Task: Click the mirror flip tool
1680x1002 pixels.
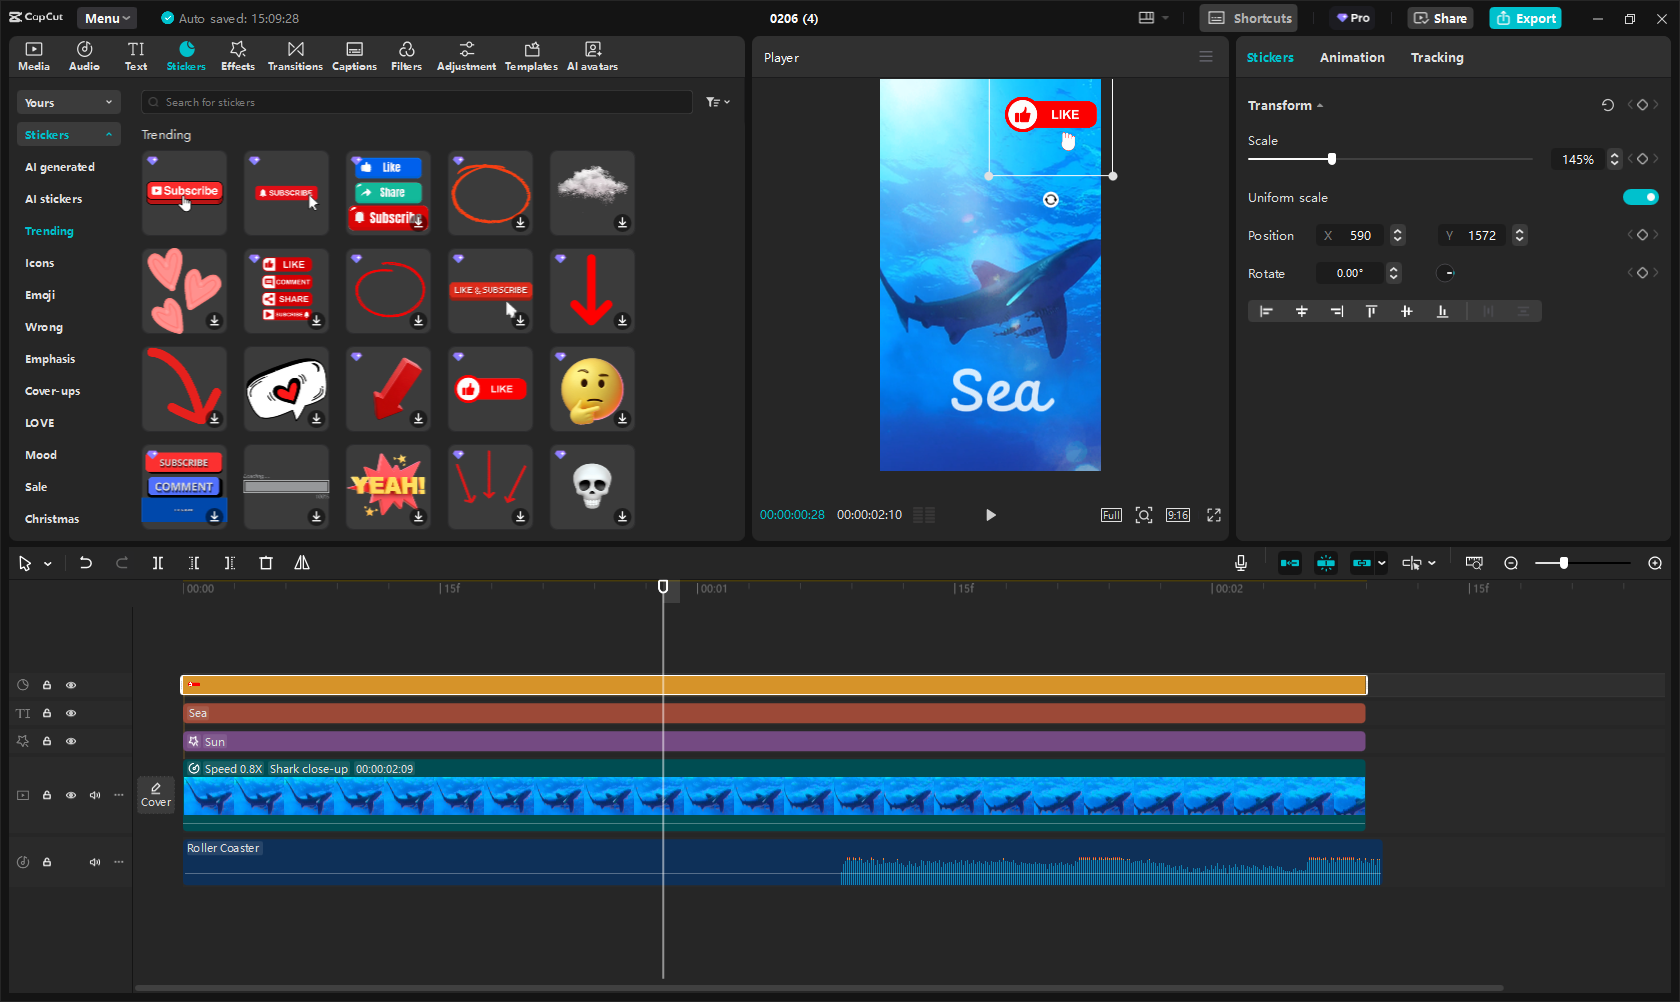Action: [302, 563]
